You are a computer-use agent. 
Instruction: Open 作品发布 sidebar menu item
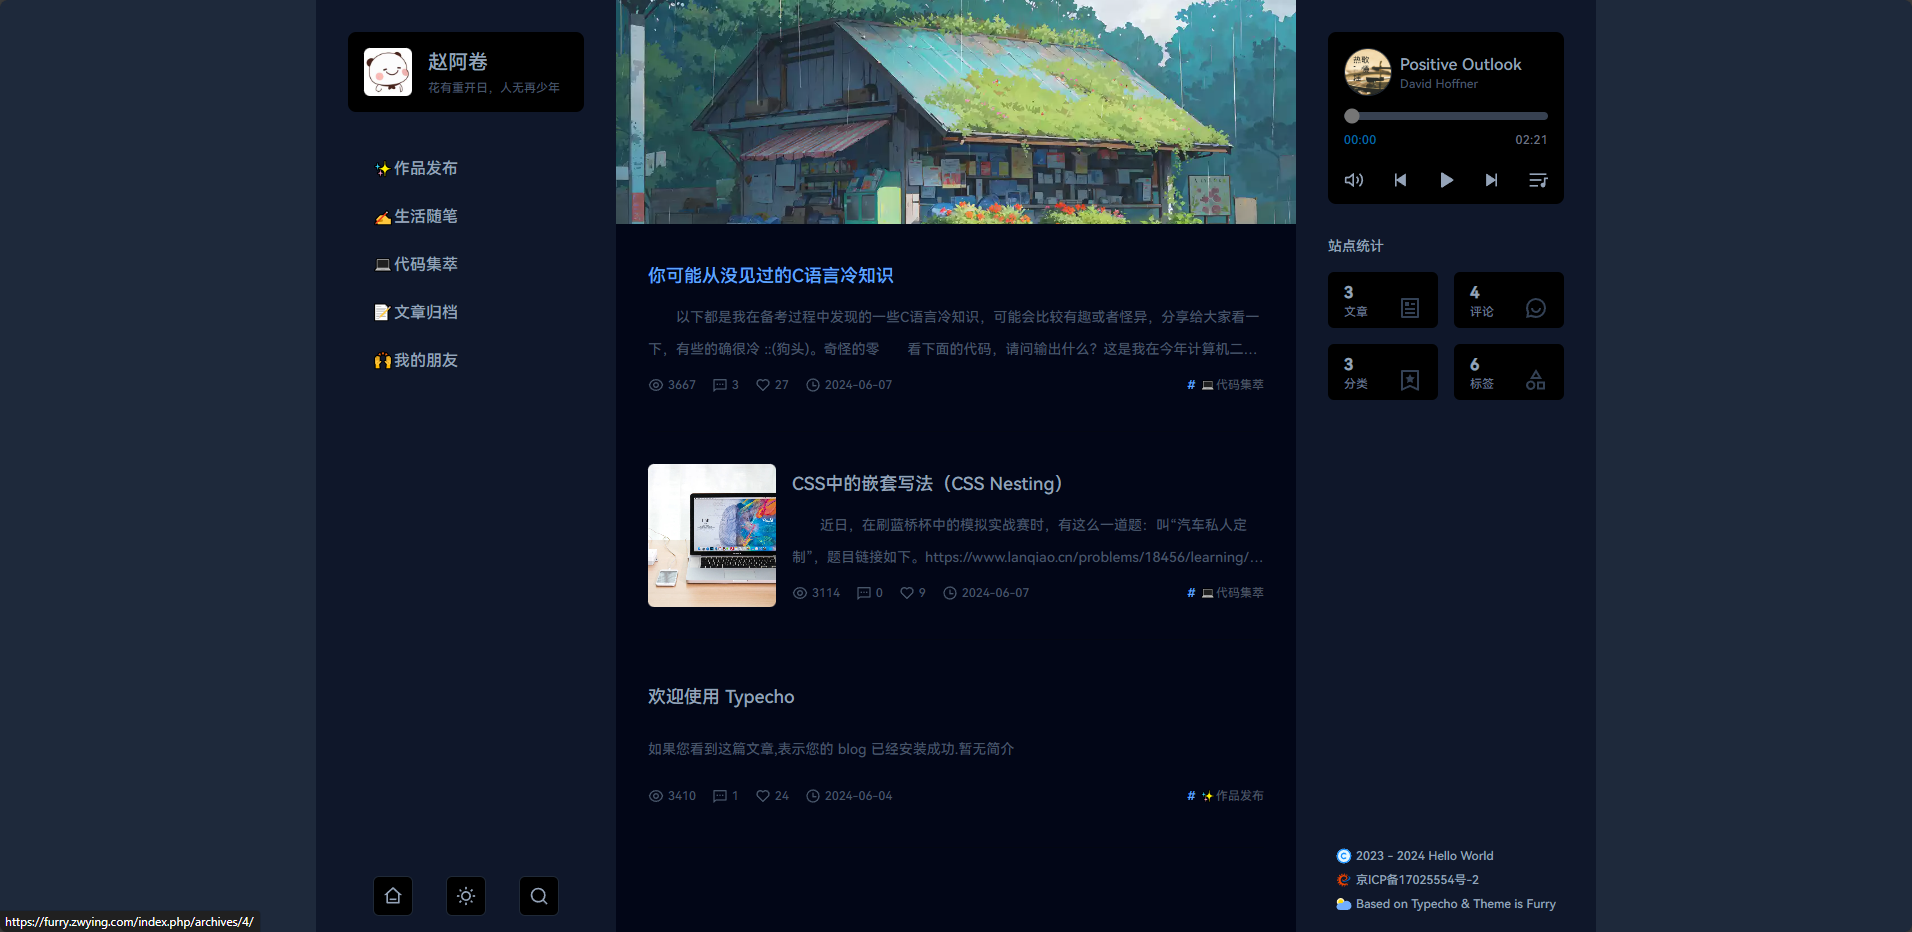pyautogui.click(x=416, y=168)
